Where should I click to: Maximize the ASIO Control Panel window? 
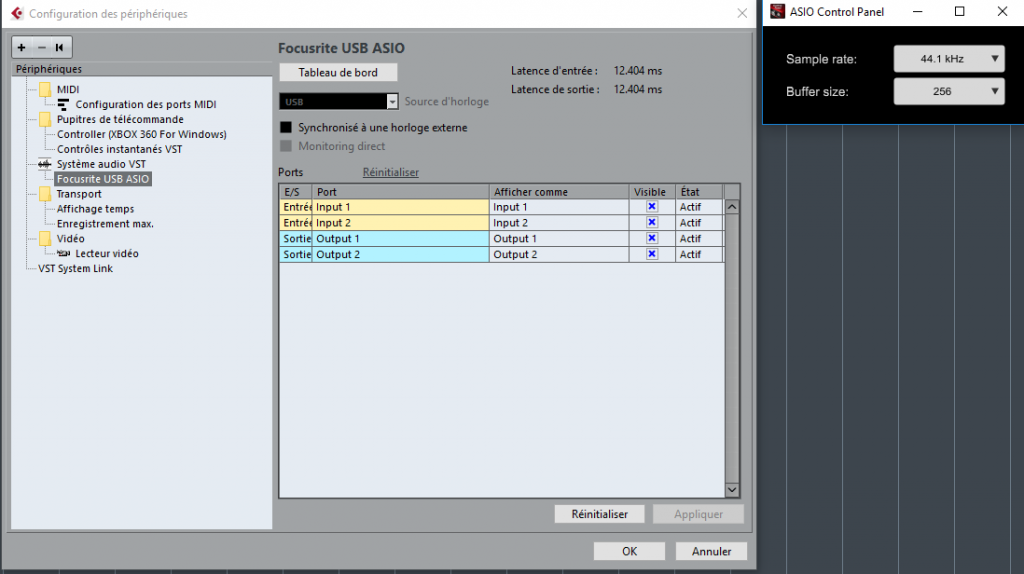[x=959, y=12]
